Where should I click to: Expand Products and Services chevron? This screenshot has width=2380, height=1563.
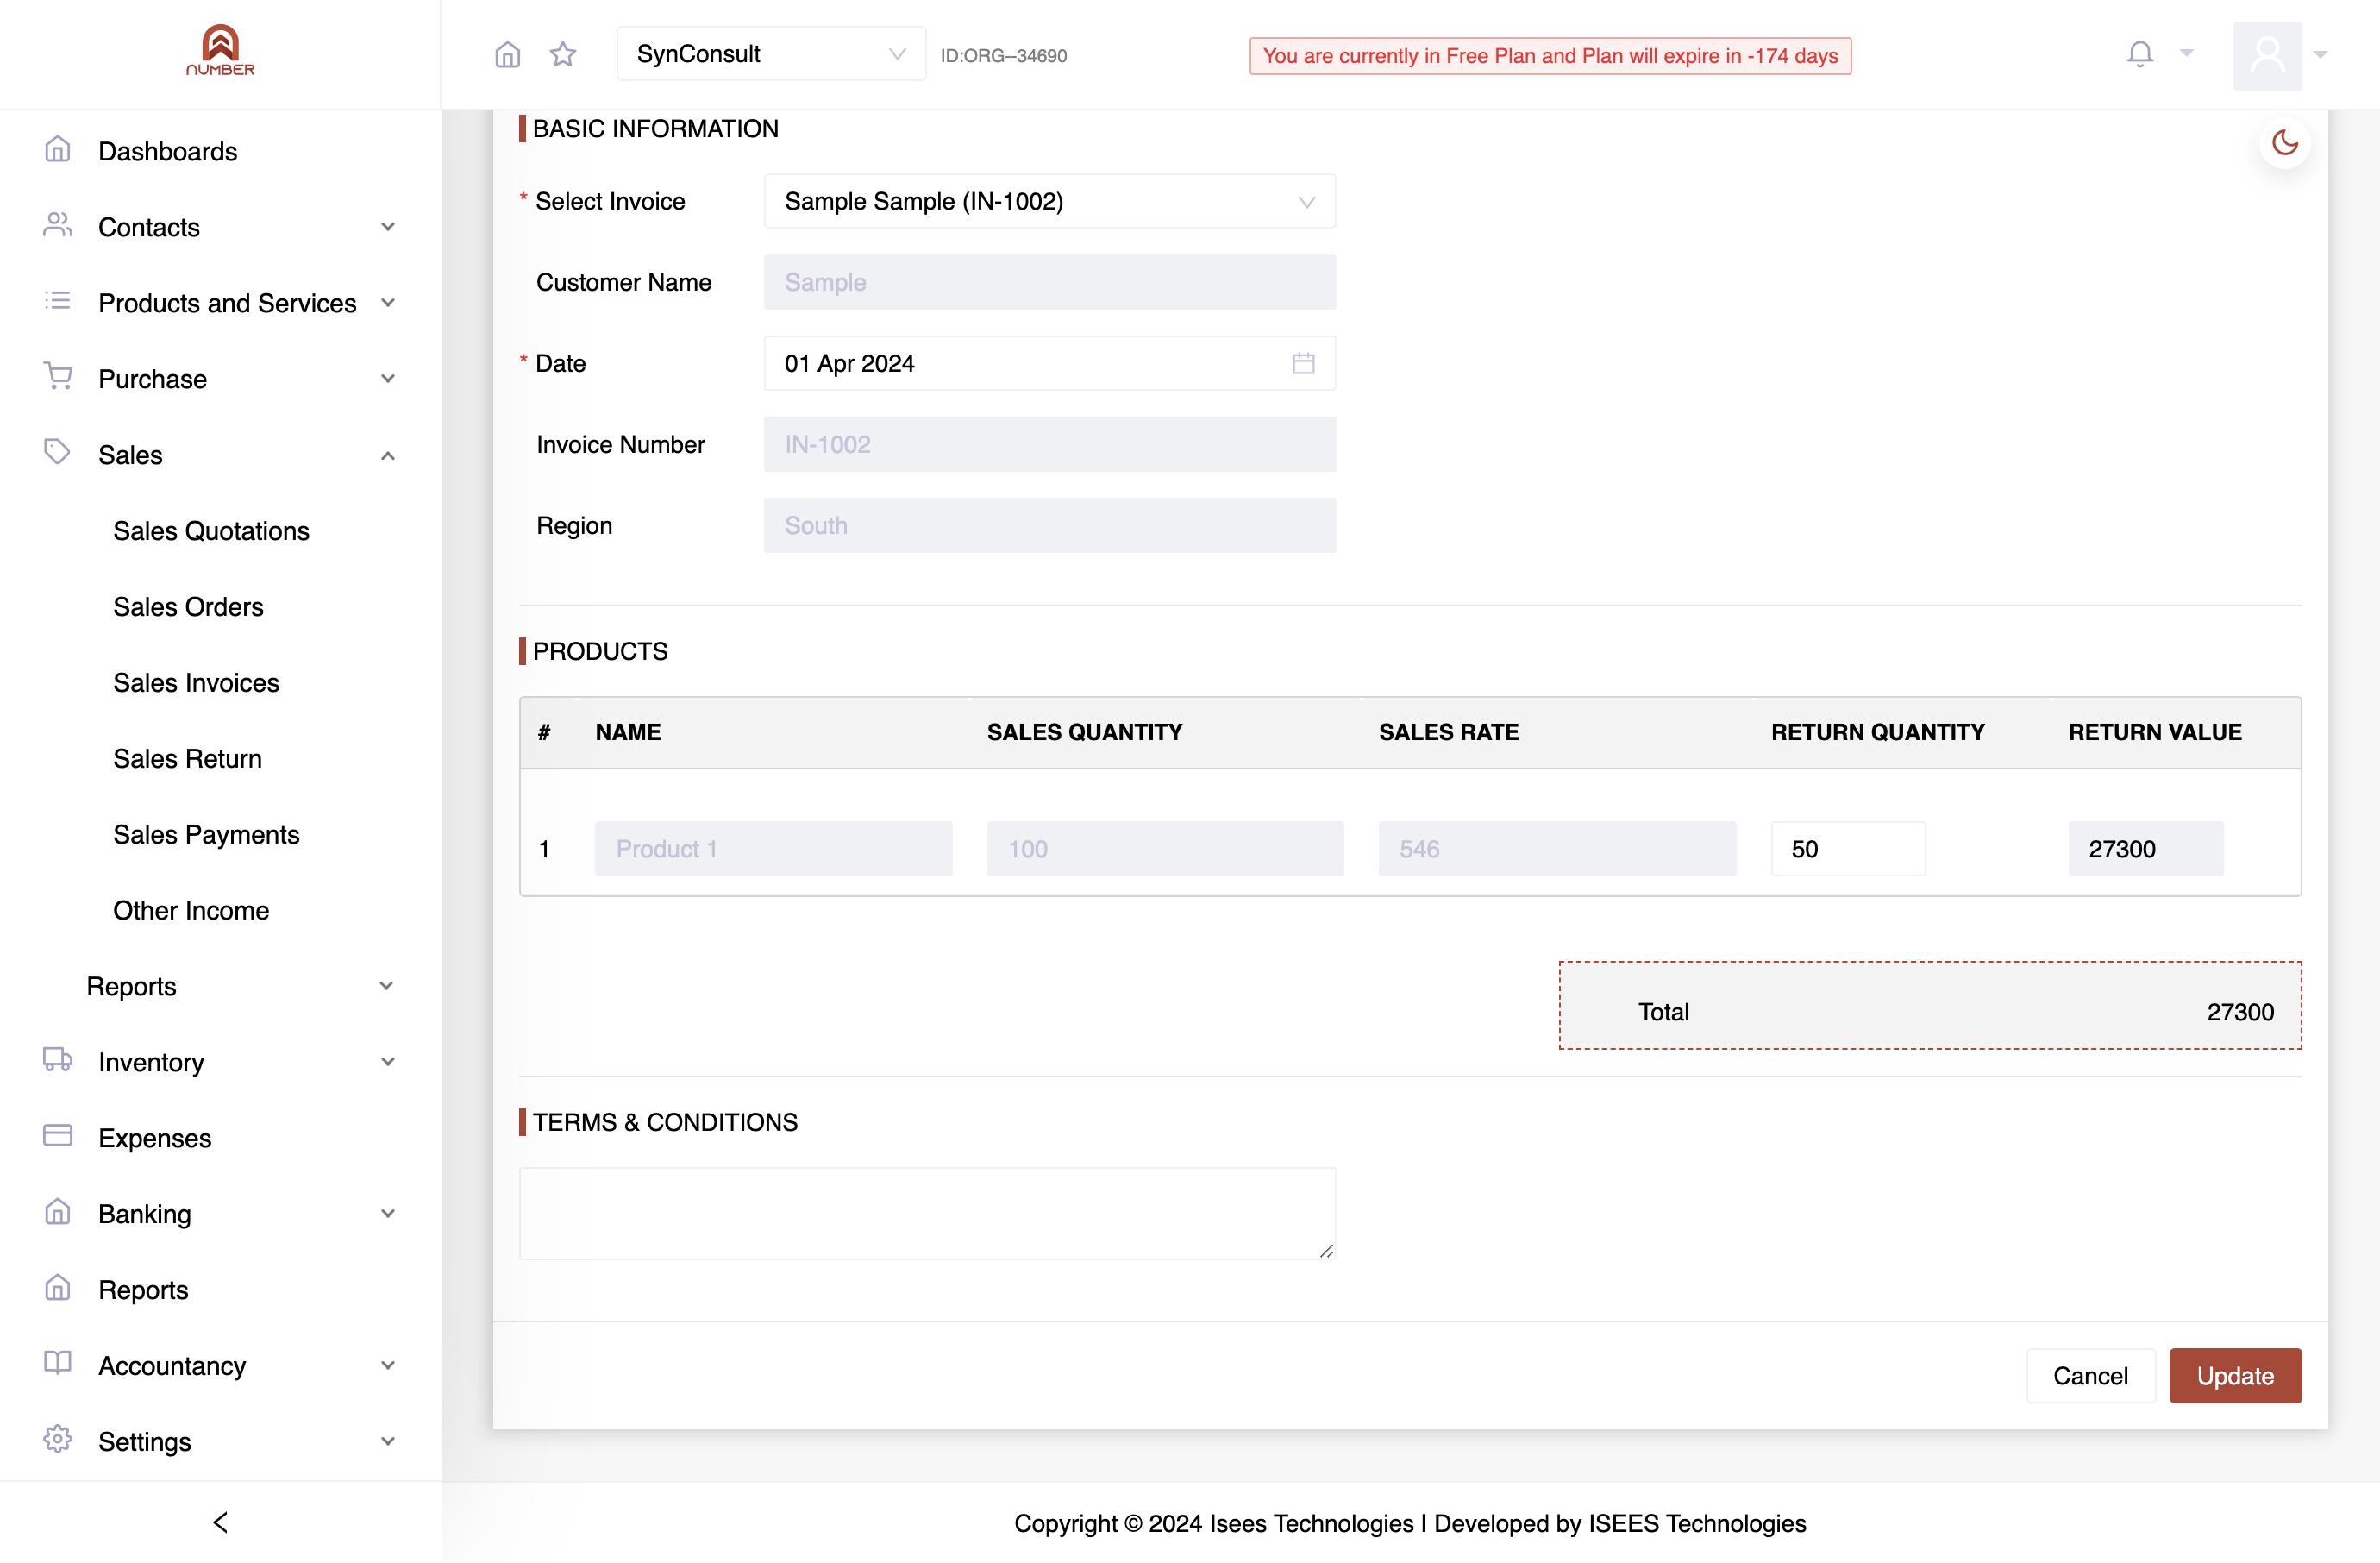click(x=388, y=303)
